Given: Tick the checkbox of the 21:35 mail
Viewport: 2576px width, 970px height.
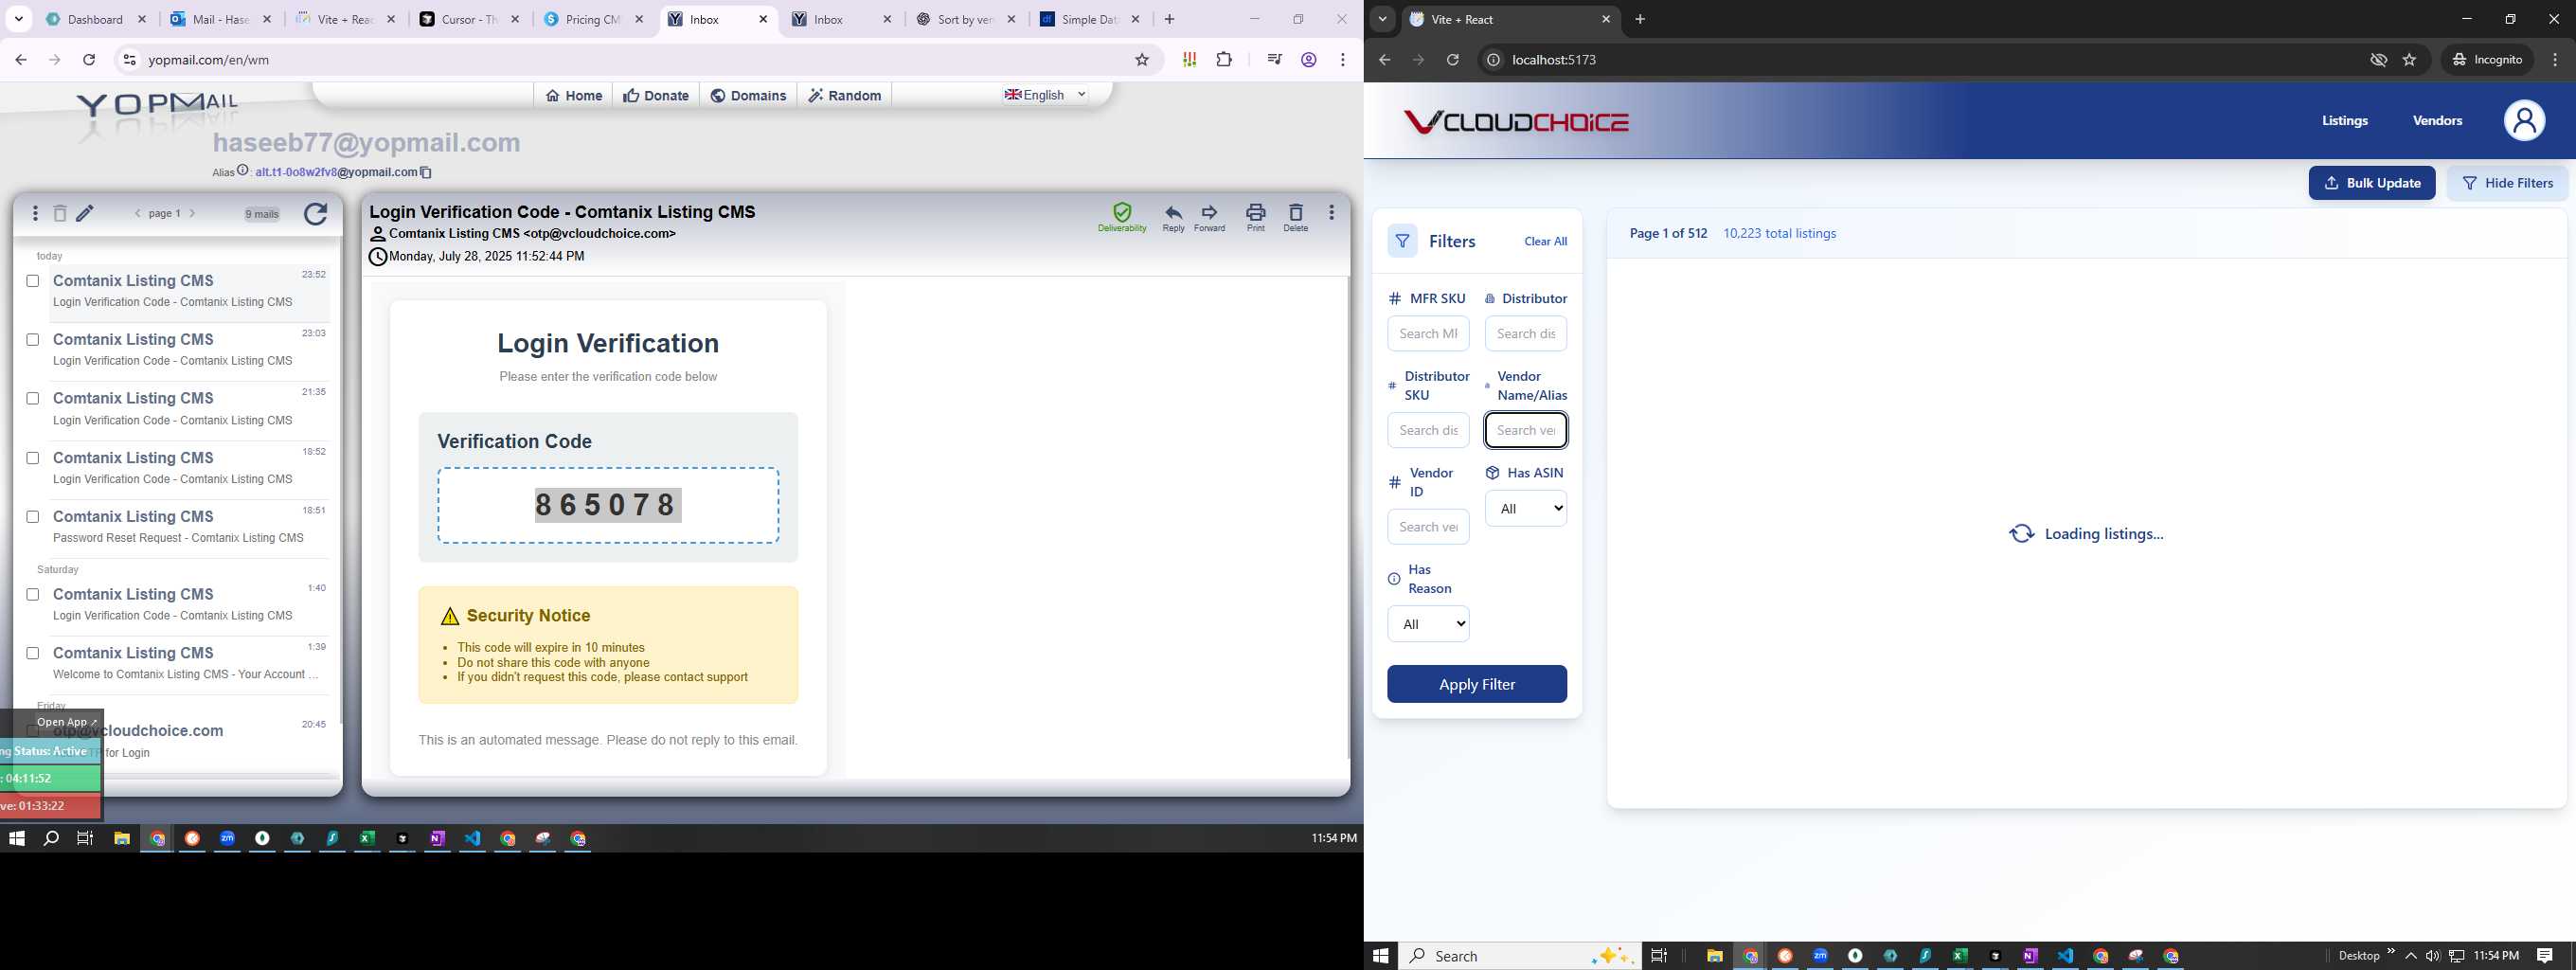Looking at the screenshot, I should pyautogui.click(x=33, y=399).
